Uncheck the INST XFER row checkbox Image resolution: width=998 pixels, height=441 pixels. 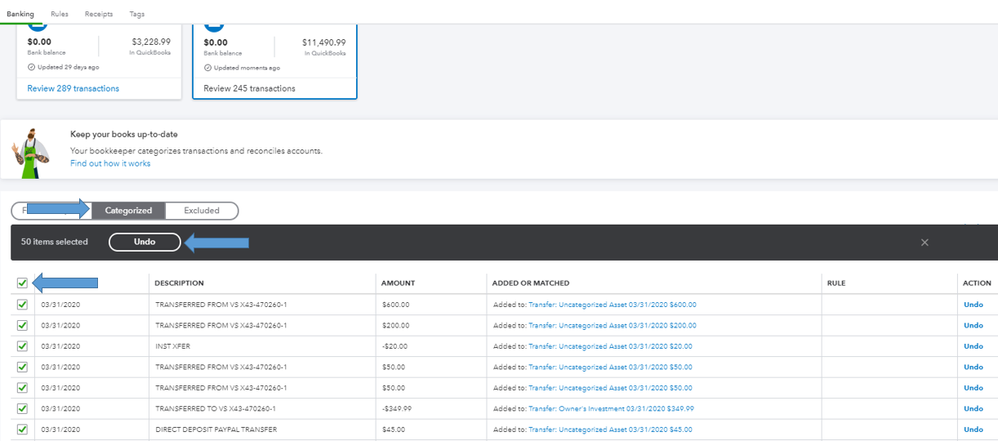(x=22, y=346)
